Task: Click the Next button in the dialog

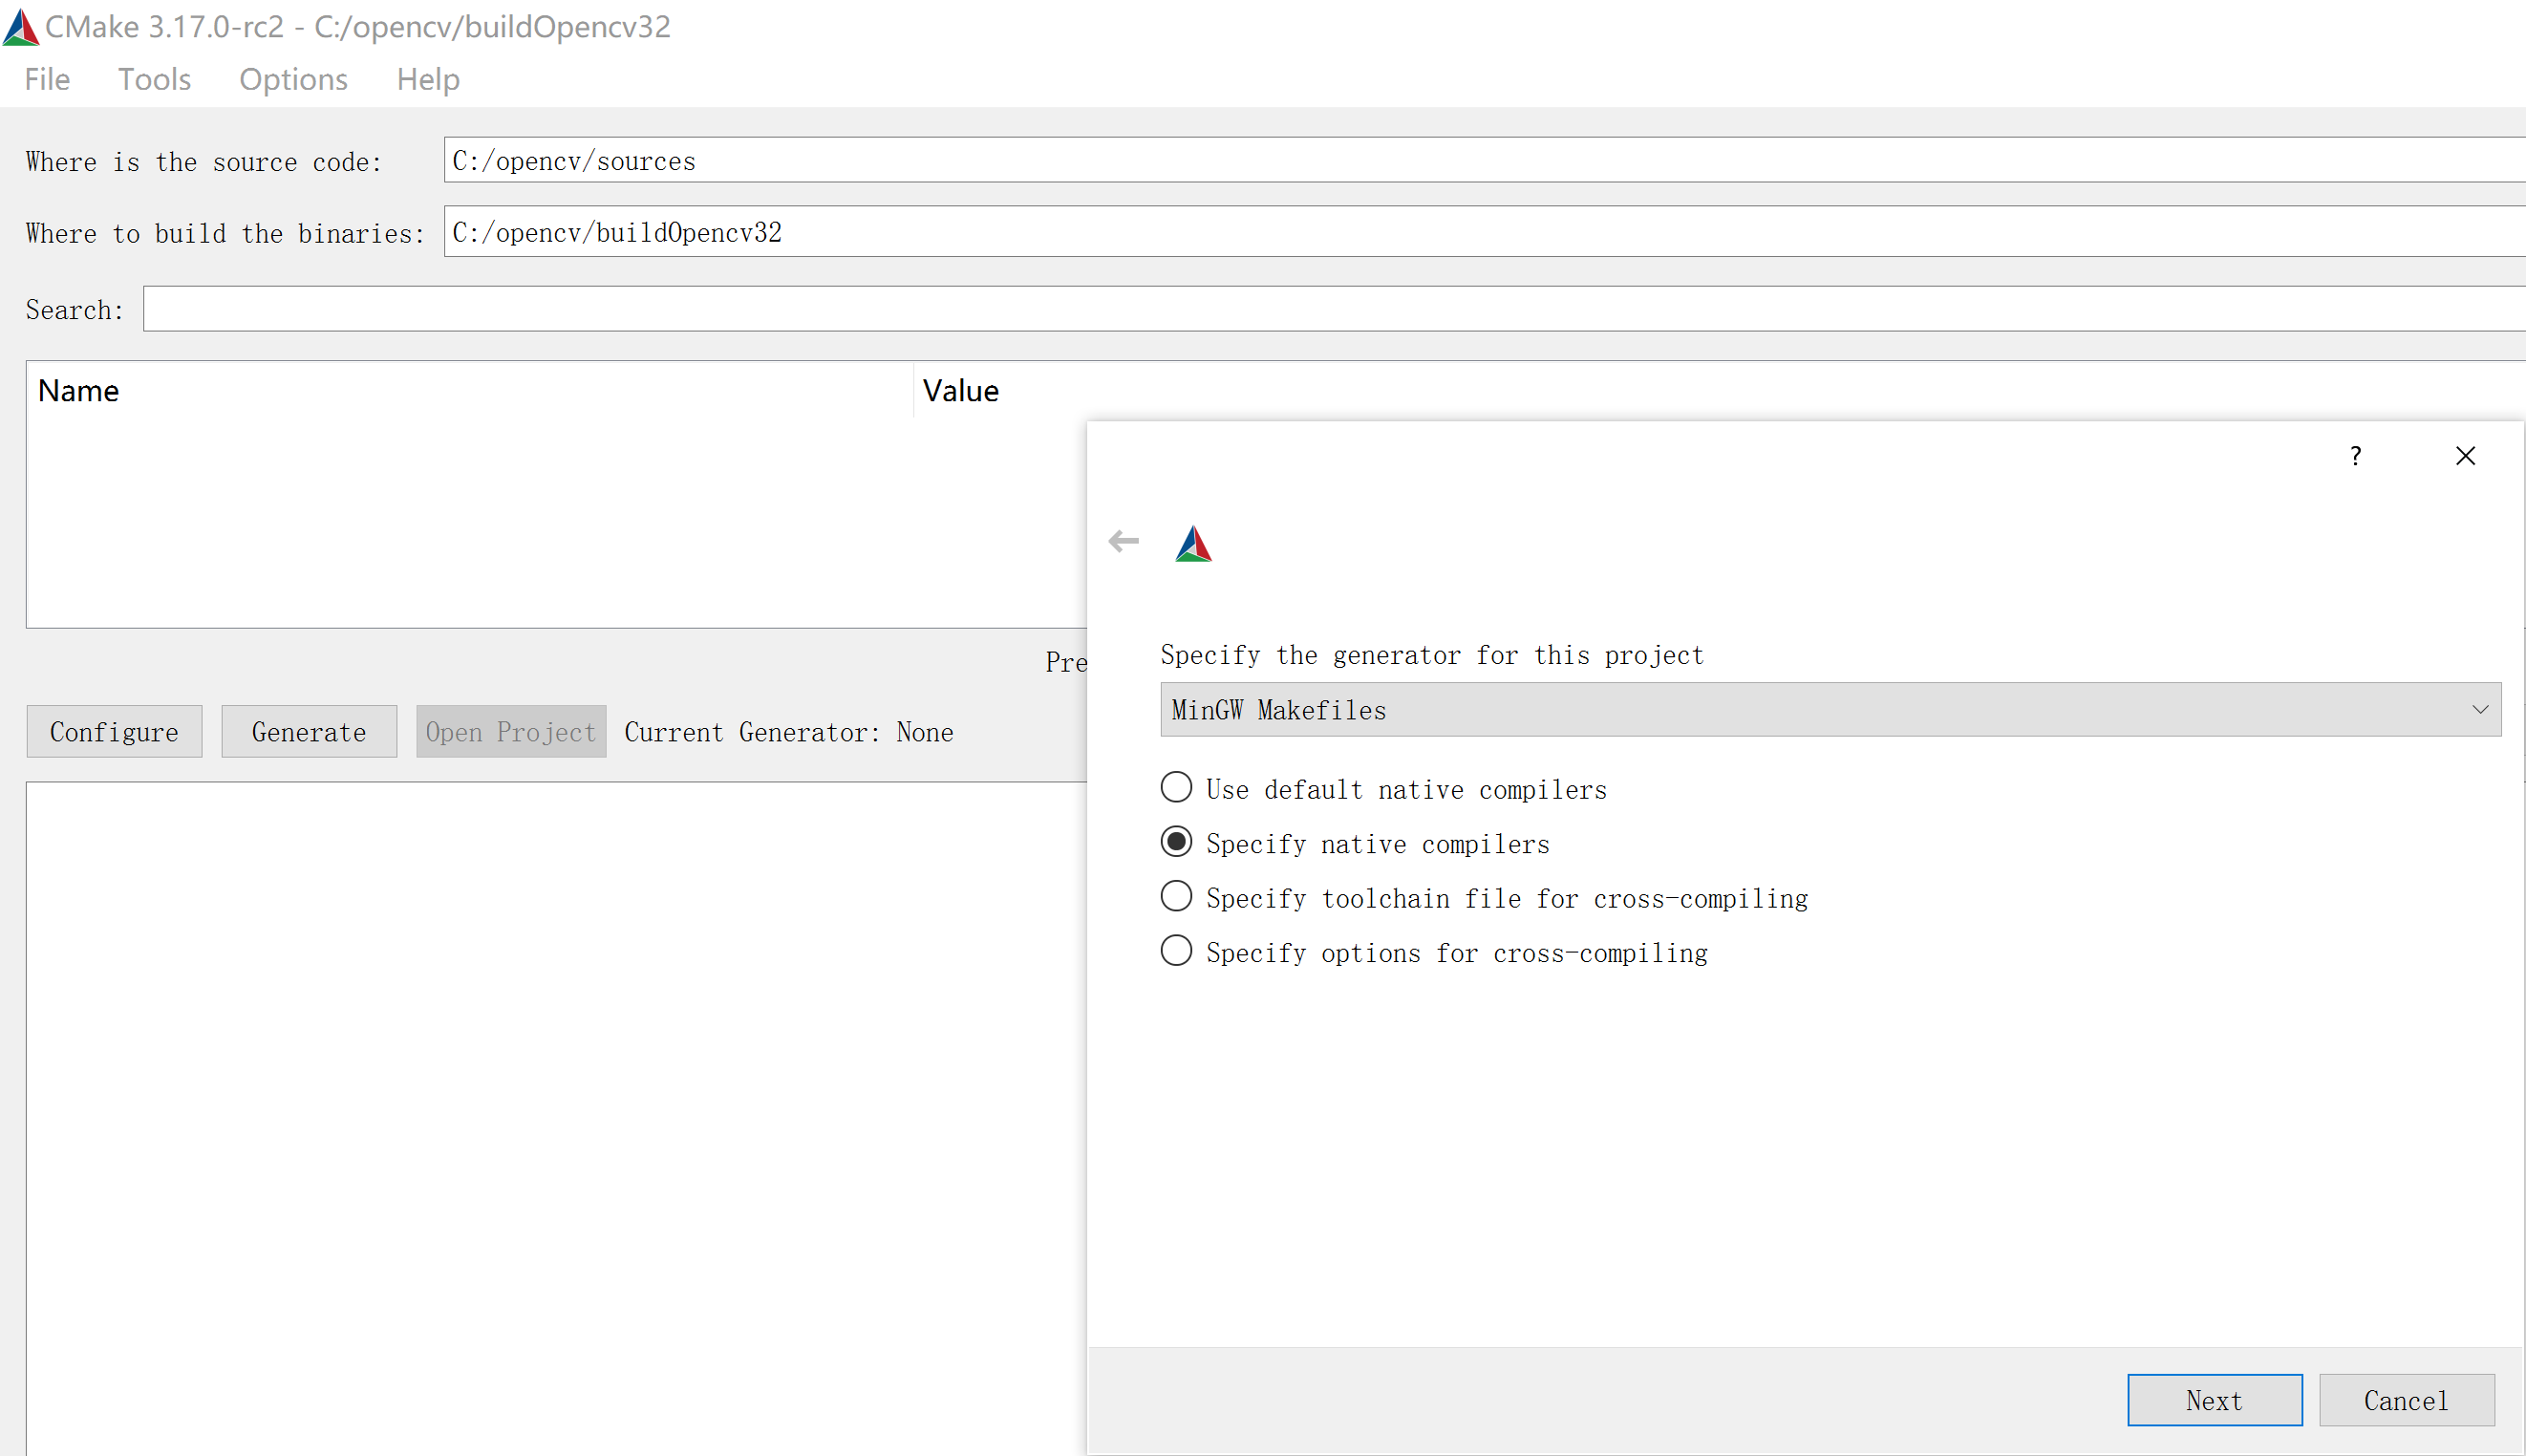Action: [x=2213, y=1400]
